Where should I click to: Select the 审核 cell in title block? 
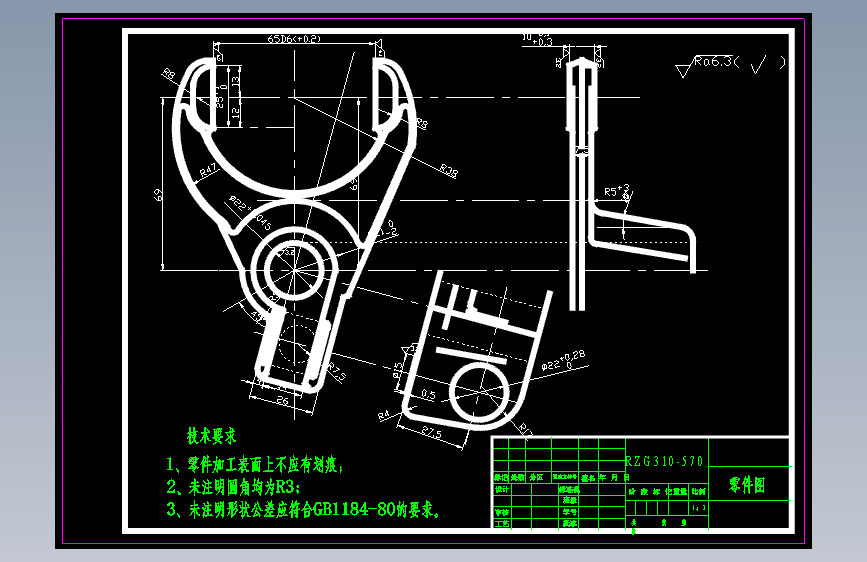click(x=502, y=513)
